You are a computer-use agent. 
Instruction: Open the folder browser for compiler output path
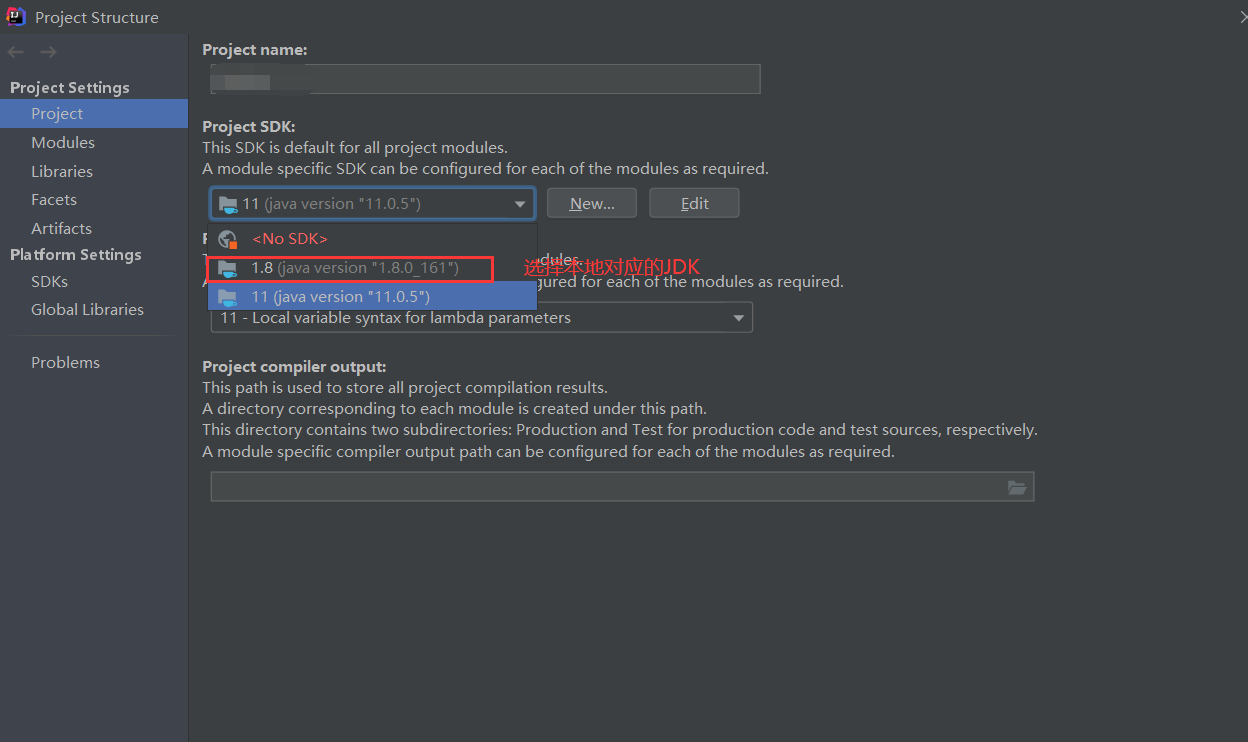click(x=1017, y=487)
